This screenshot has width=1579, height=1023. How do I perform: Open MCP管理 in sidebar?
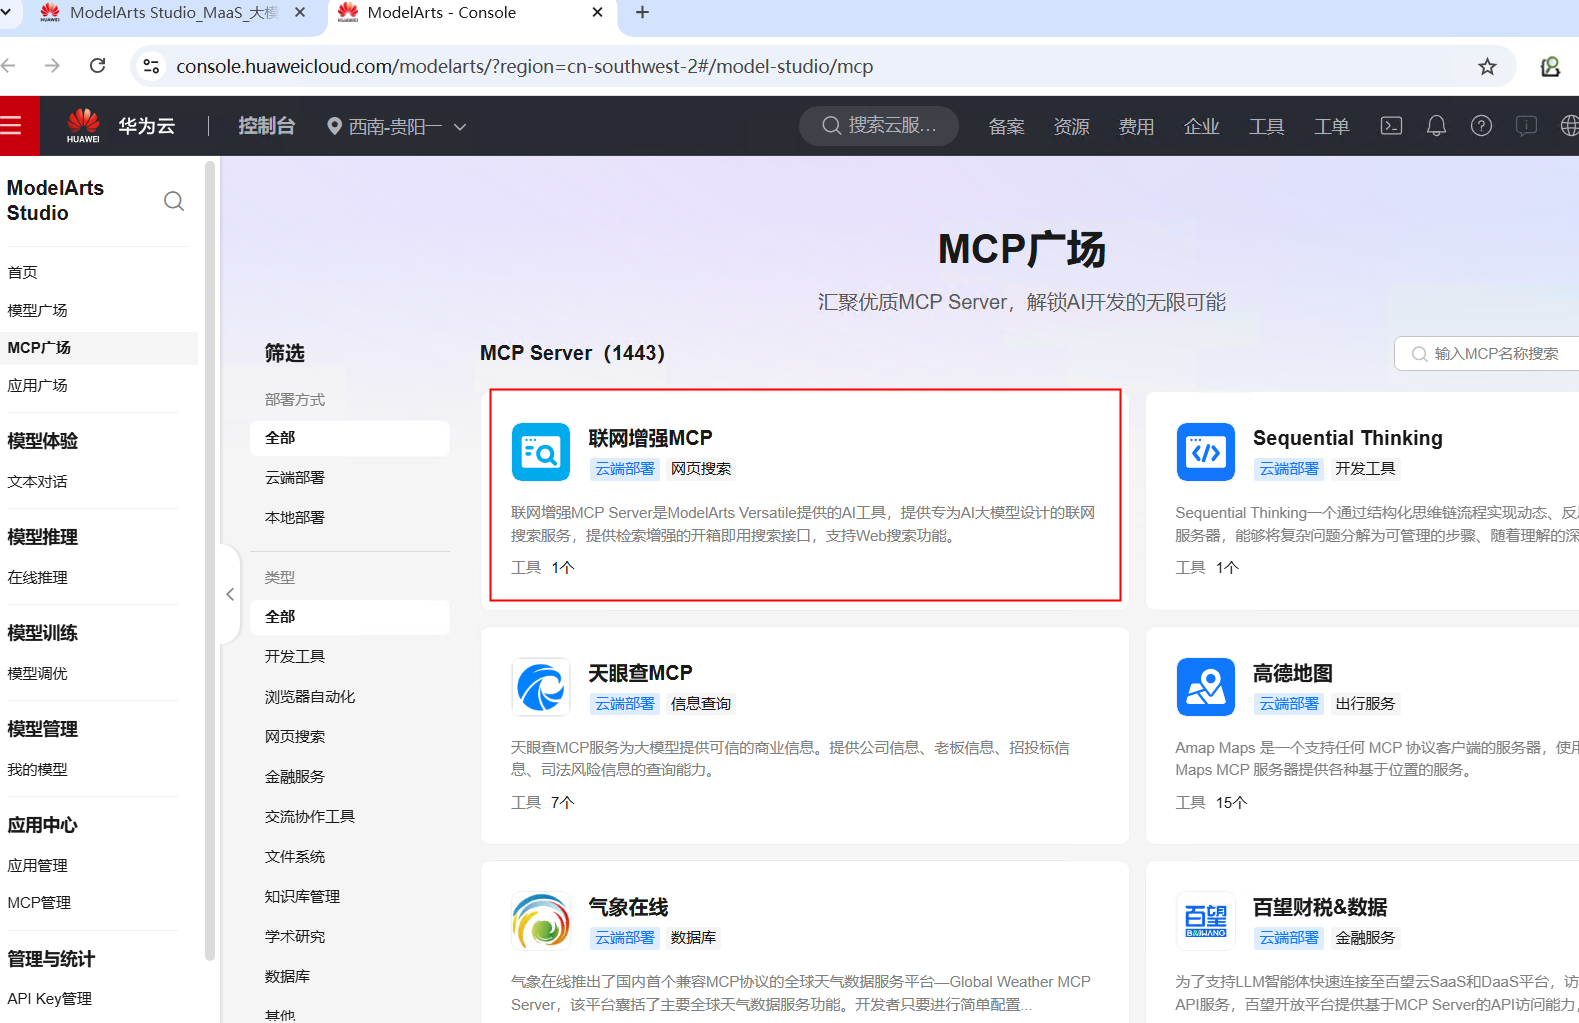click(x=39, y=902)
